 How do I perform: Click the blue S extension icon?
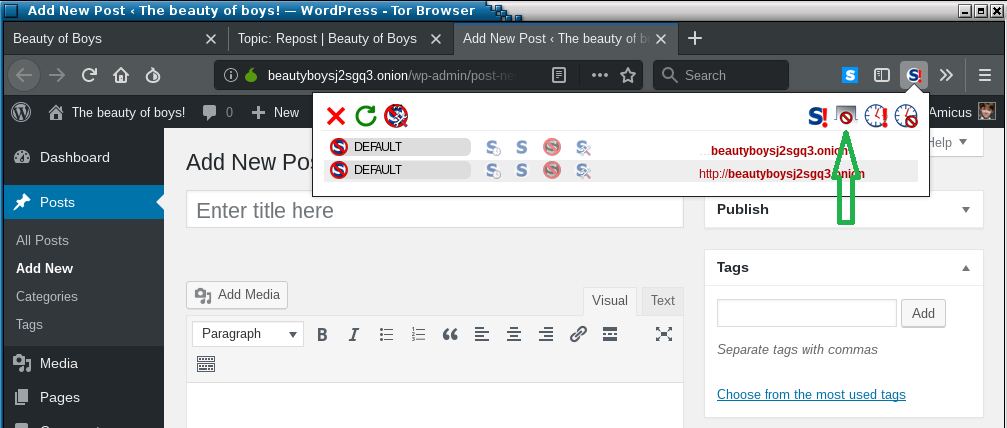click(850, 75)
